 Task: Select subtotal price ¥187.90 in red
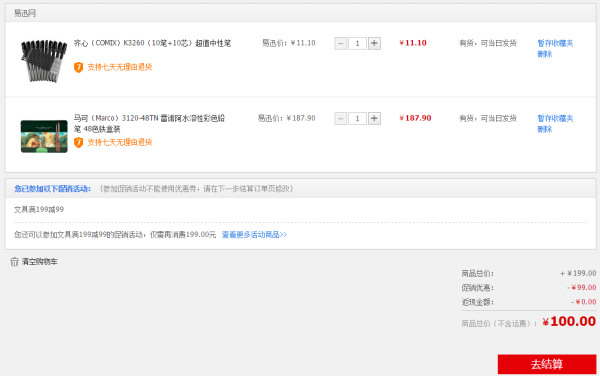click(x=415, y=118)
